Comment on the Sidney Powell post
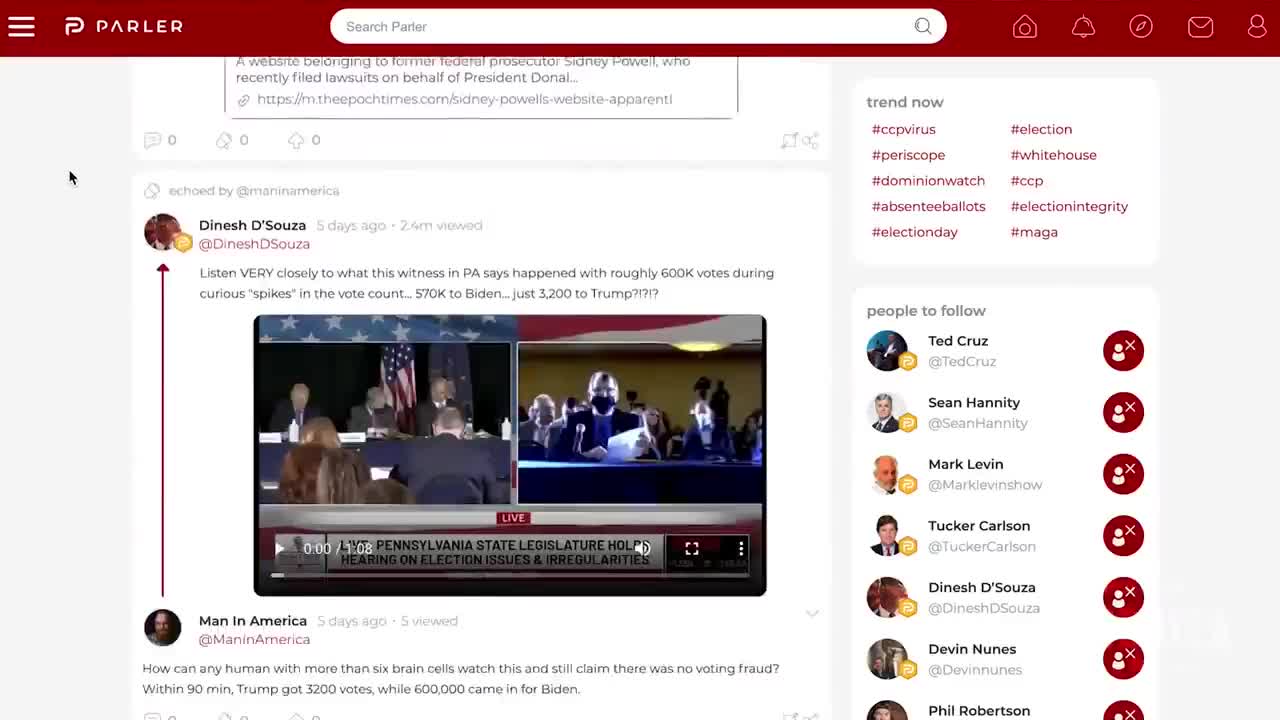The height and width of the screenshot is (720, 1280). coord(153,140)
